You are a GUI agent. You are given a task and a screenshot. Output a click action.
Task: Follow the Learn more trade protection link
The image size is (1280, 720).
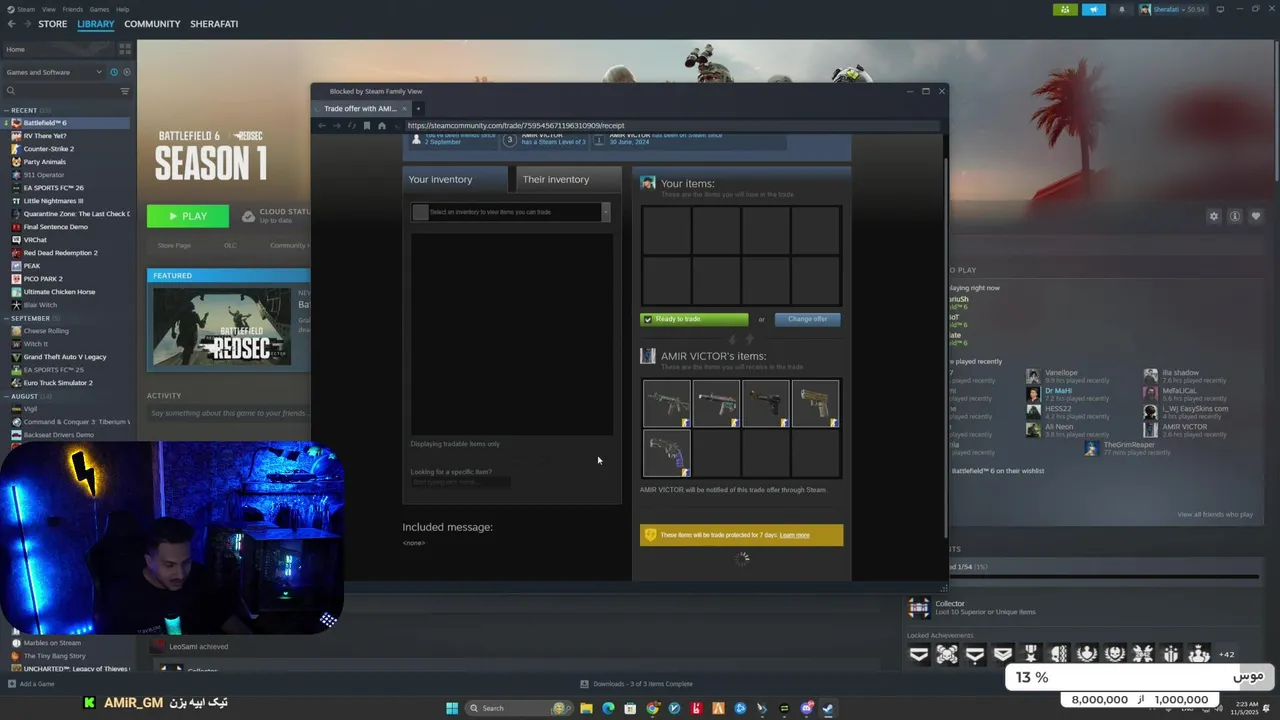click(795, 535)
